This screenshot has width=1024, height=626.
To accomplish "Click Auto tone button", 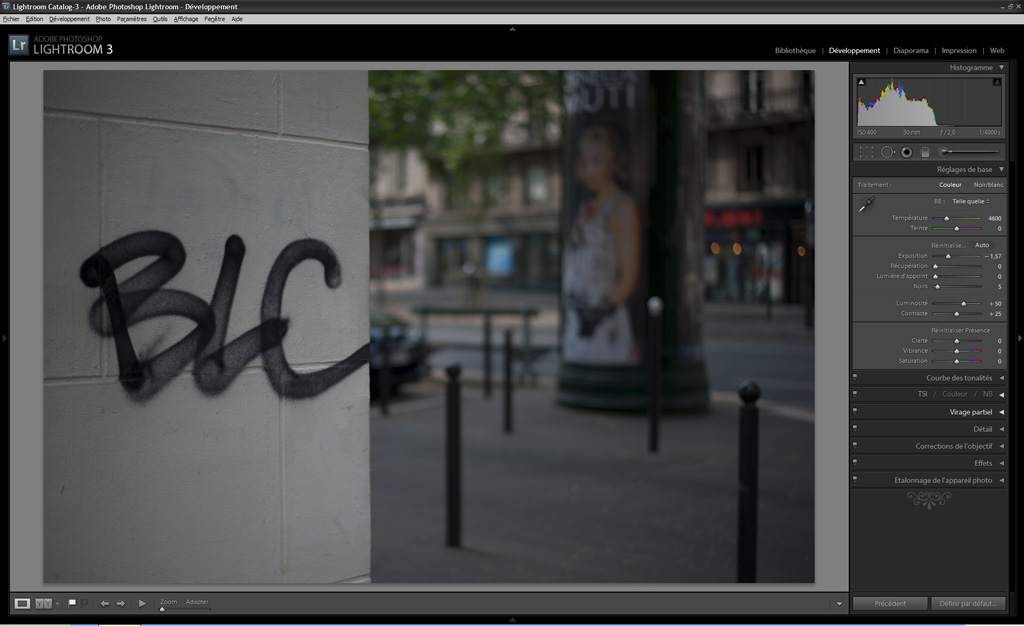I will pos(982,245).
